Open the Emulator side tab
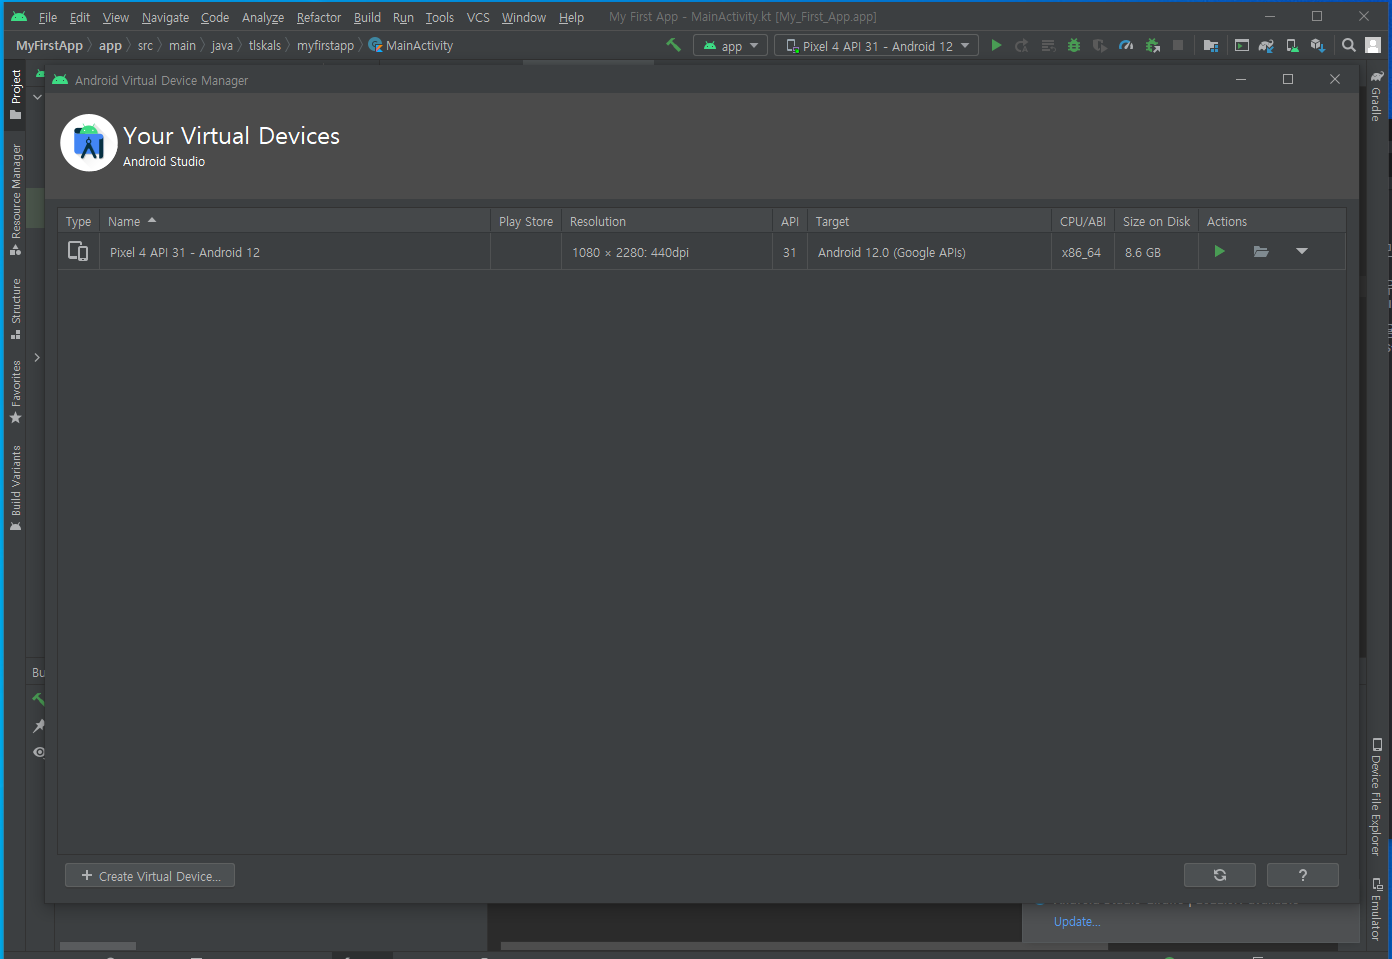Screen dimensions: 1392x959 click(1376, 909)
